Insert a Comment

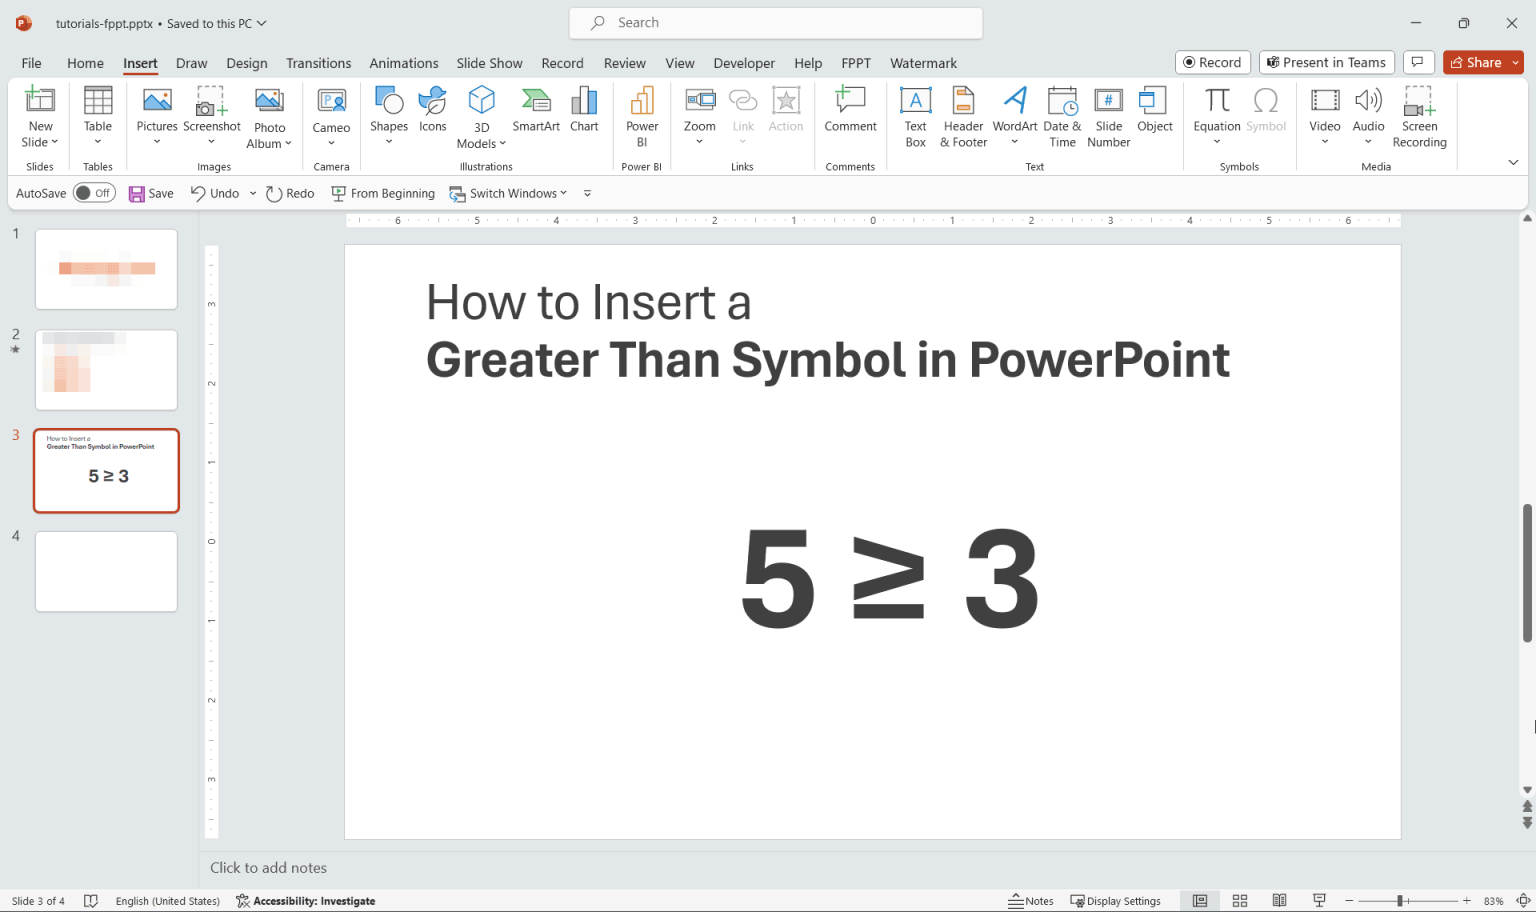point(850,110)
